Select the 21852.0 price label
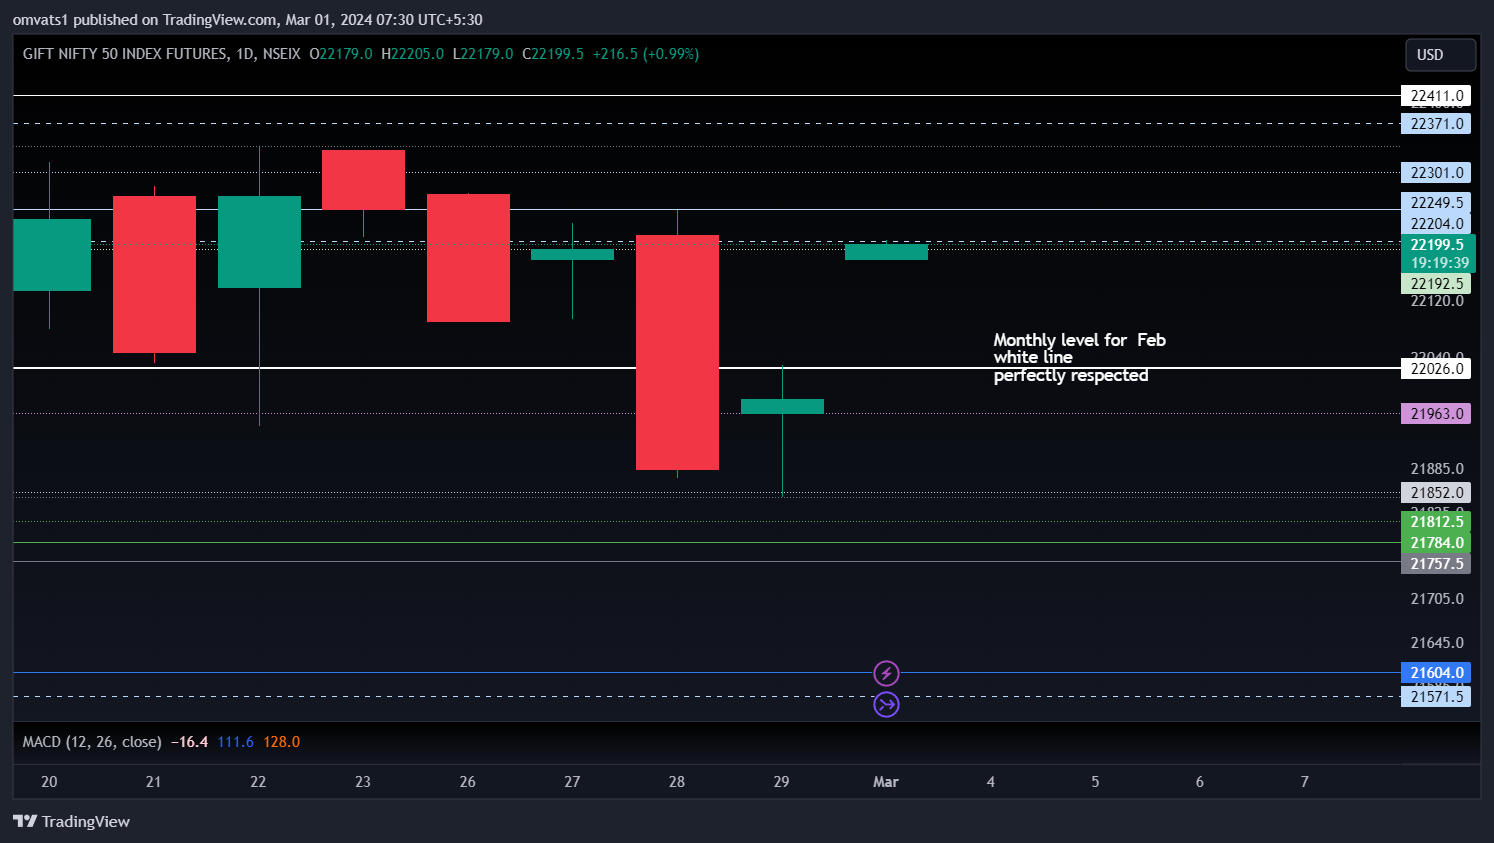This screenshot has width=1494, height=843. tap(1436, 493)
